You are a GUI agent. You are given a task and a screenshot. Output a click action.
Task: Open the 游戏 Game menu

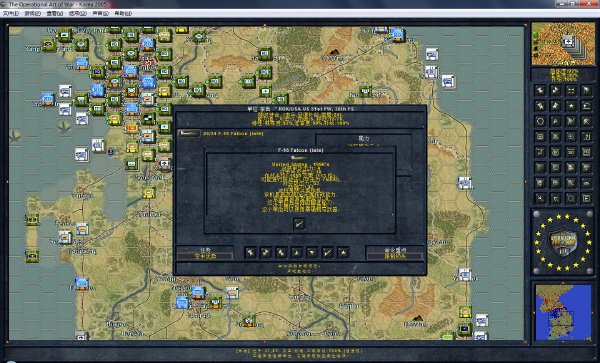[x=33, y=13]
